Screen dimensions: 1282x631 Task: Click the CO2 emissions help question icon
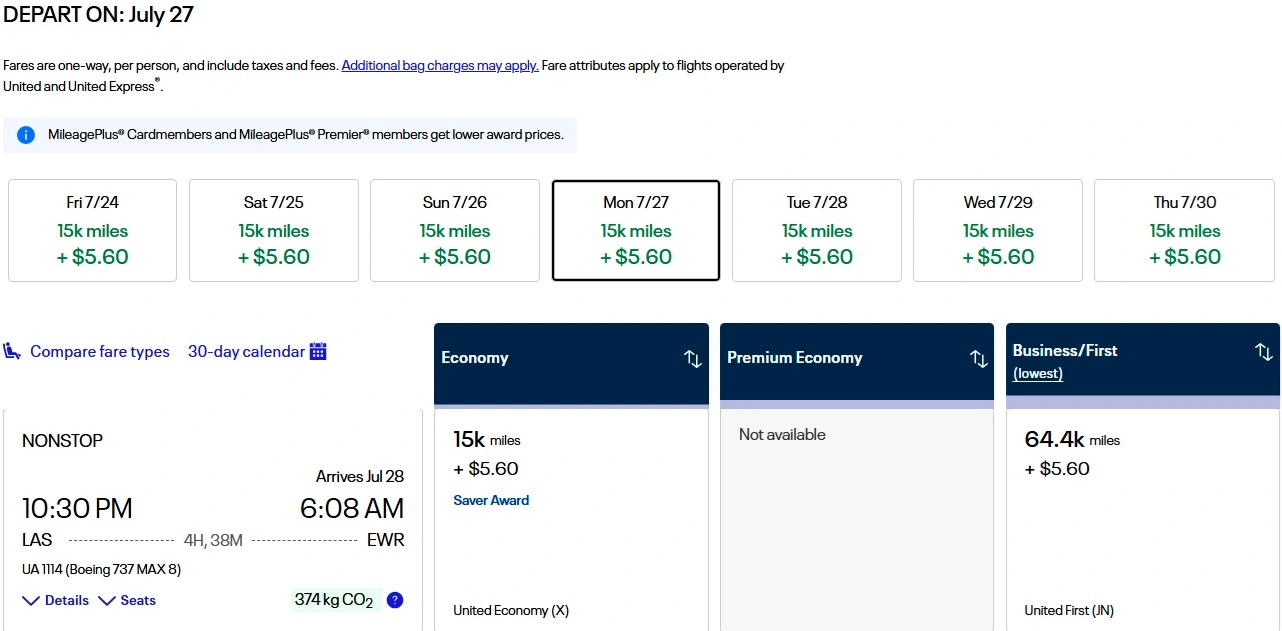(x=395, y=600)
